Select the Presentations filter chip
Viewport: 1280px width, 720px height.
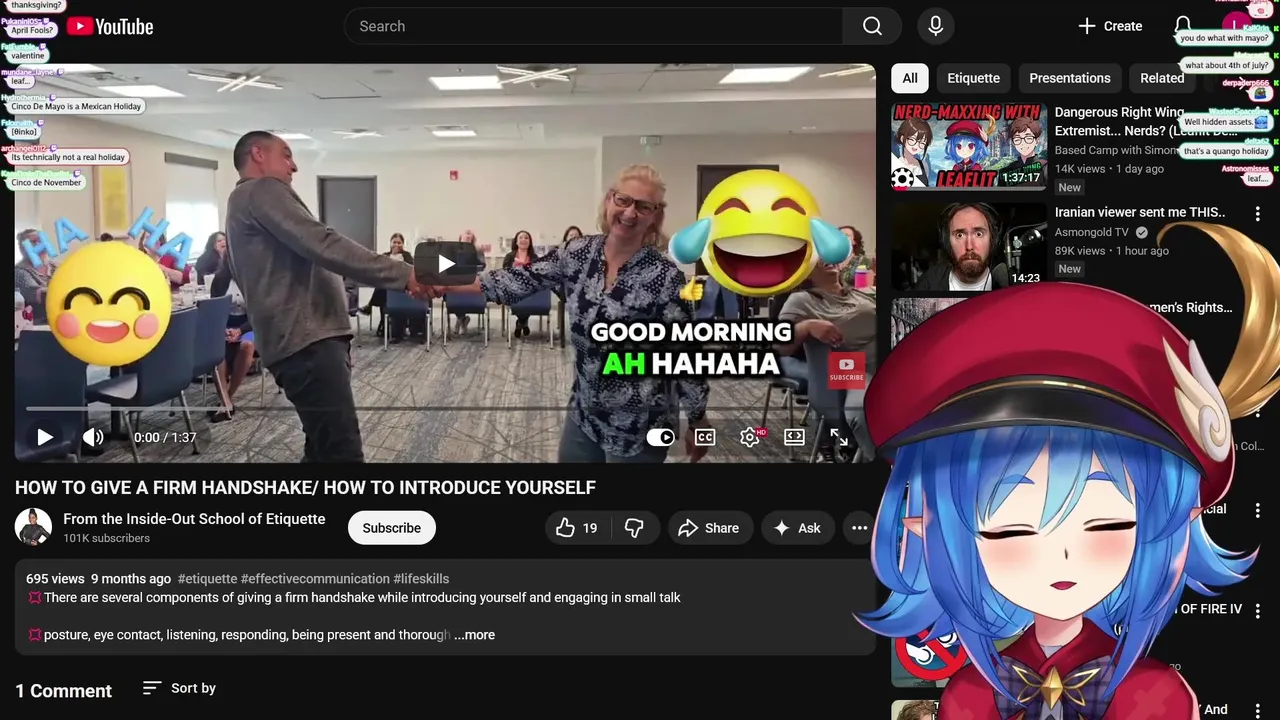pos(1070,78)
